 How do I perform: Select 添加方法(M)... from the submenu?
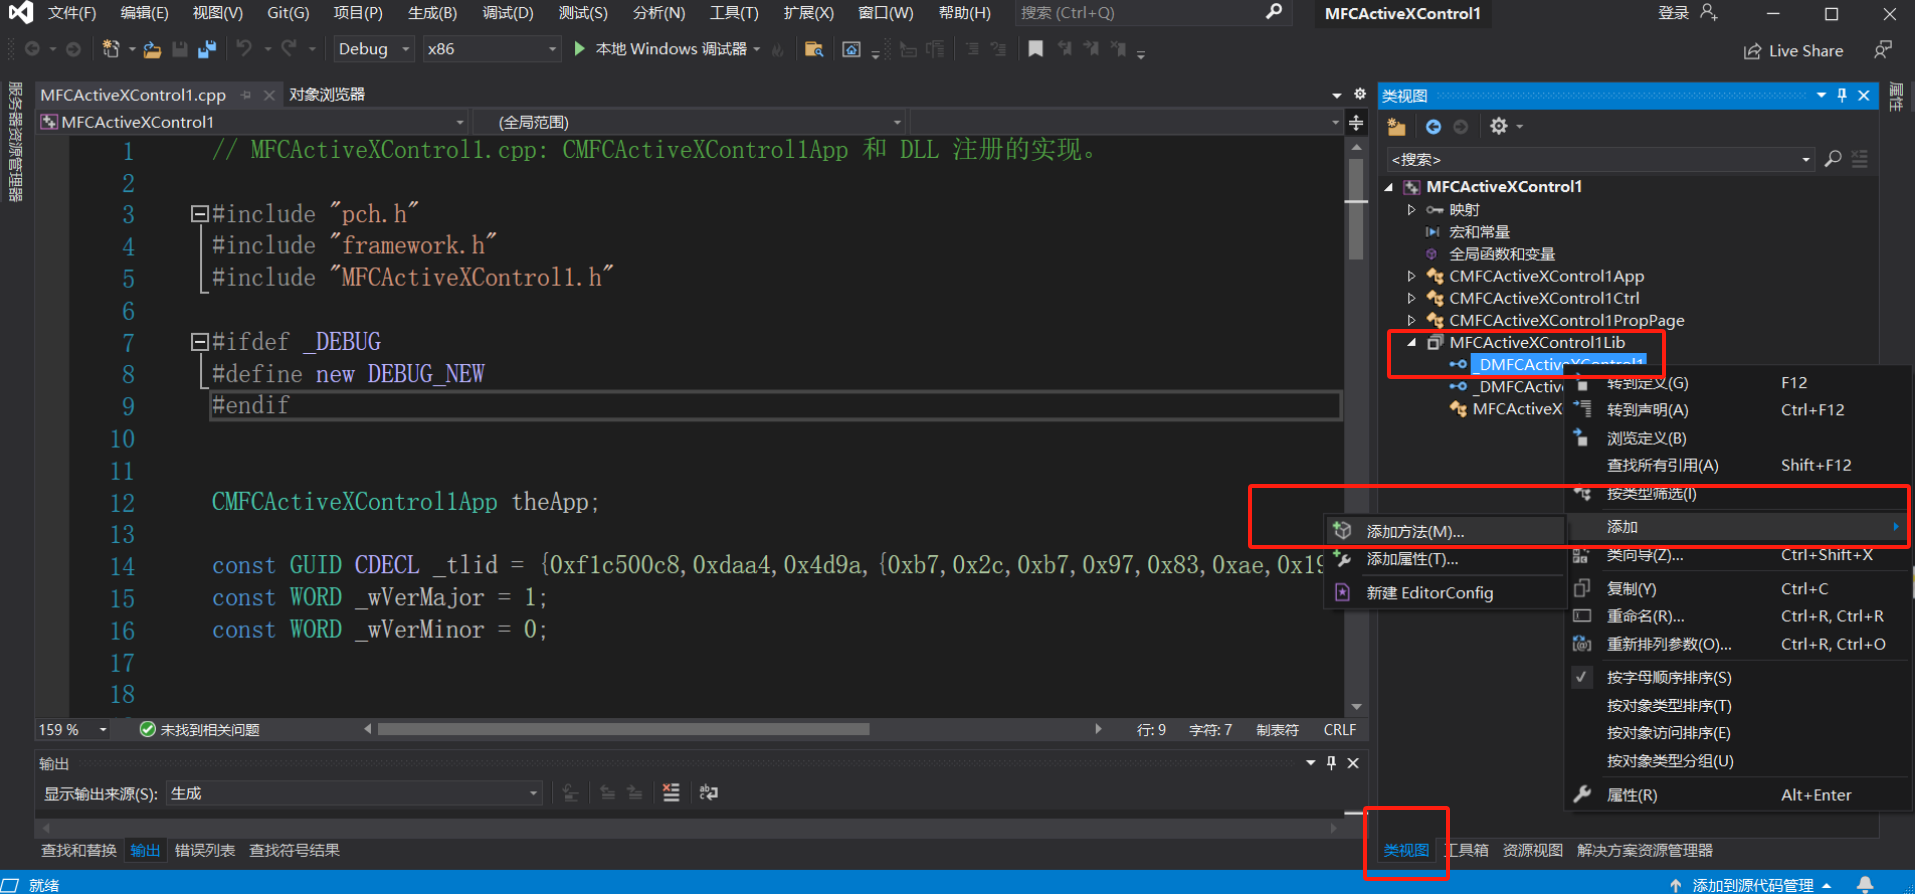tap(1444, 531)
